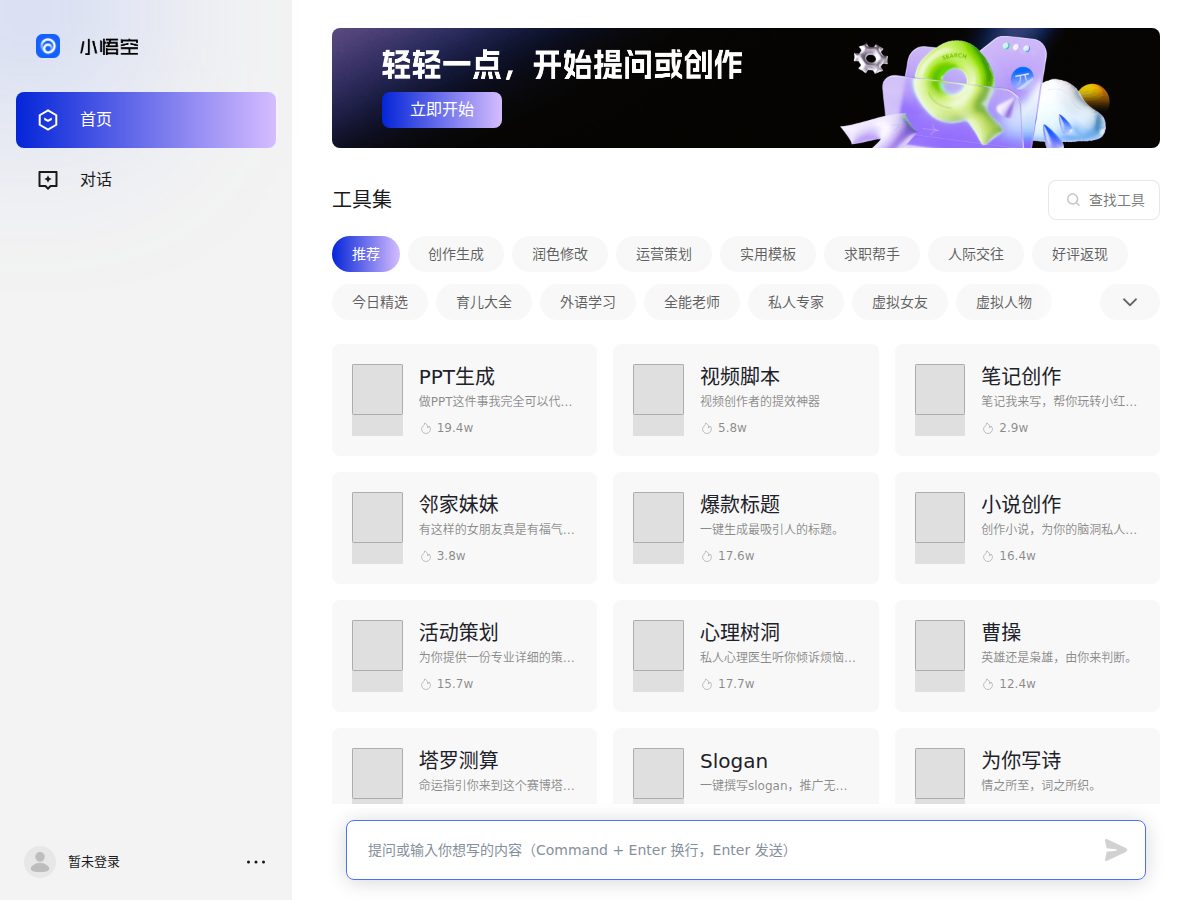The height and width of the screenshot is (900, 1200).
Task: Select the 虚拟人物 category tab
Action: pyautogui.click(x=1004, y=302)
